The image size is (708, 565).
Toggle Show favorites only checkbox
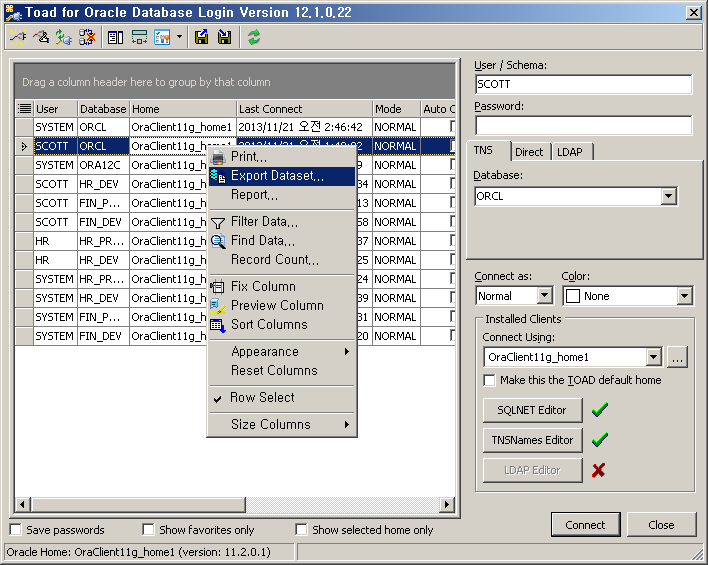tap(148, 530)
